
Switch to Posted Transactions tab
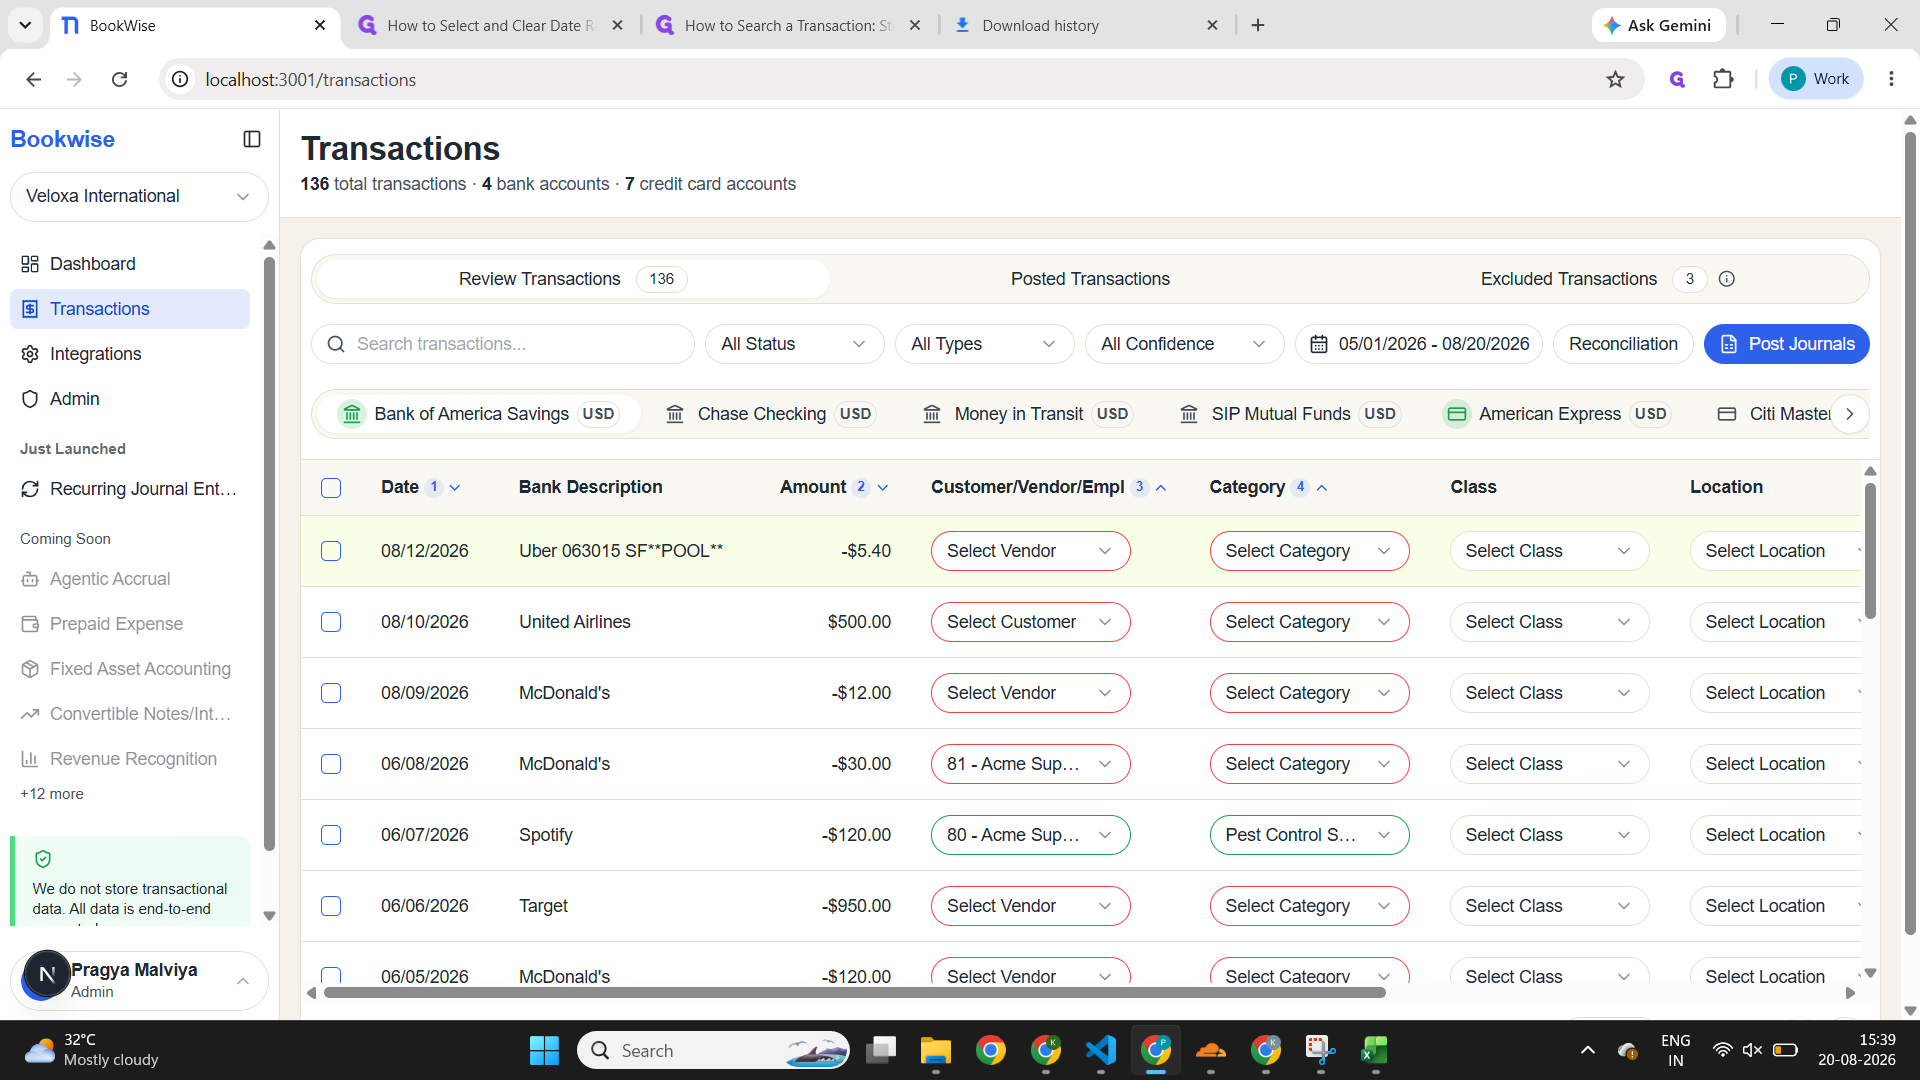pos(1090,279)
